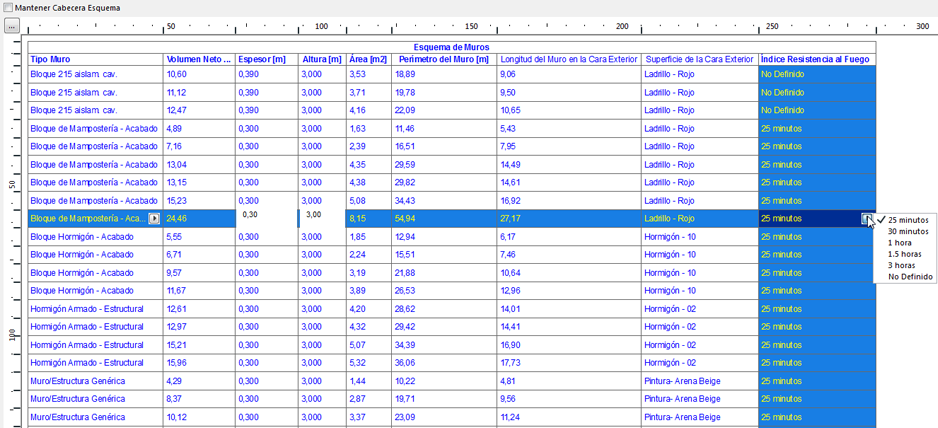This screenshot has width=938, height=428.
Task: Click the Perímetro del Muro column header
Action: (443, 60)
